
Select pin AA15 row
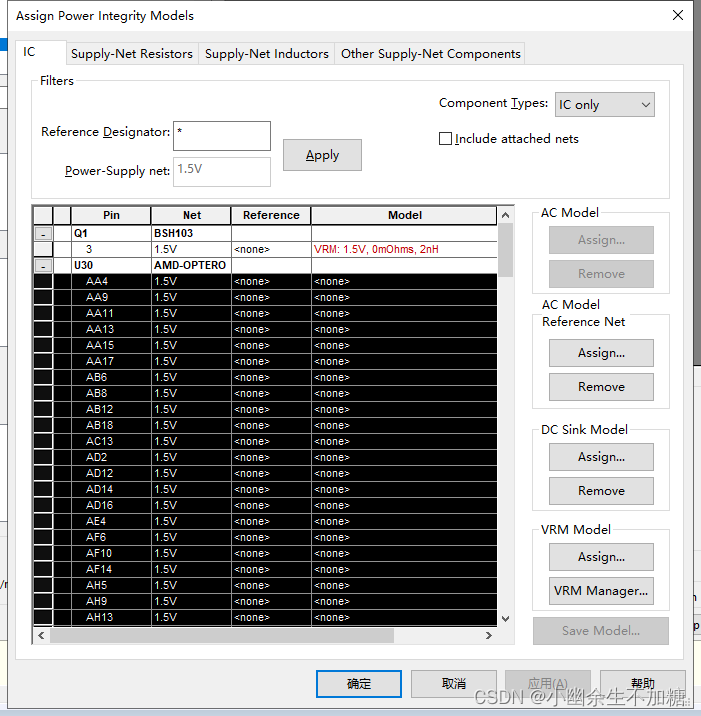tap(265, 345)
